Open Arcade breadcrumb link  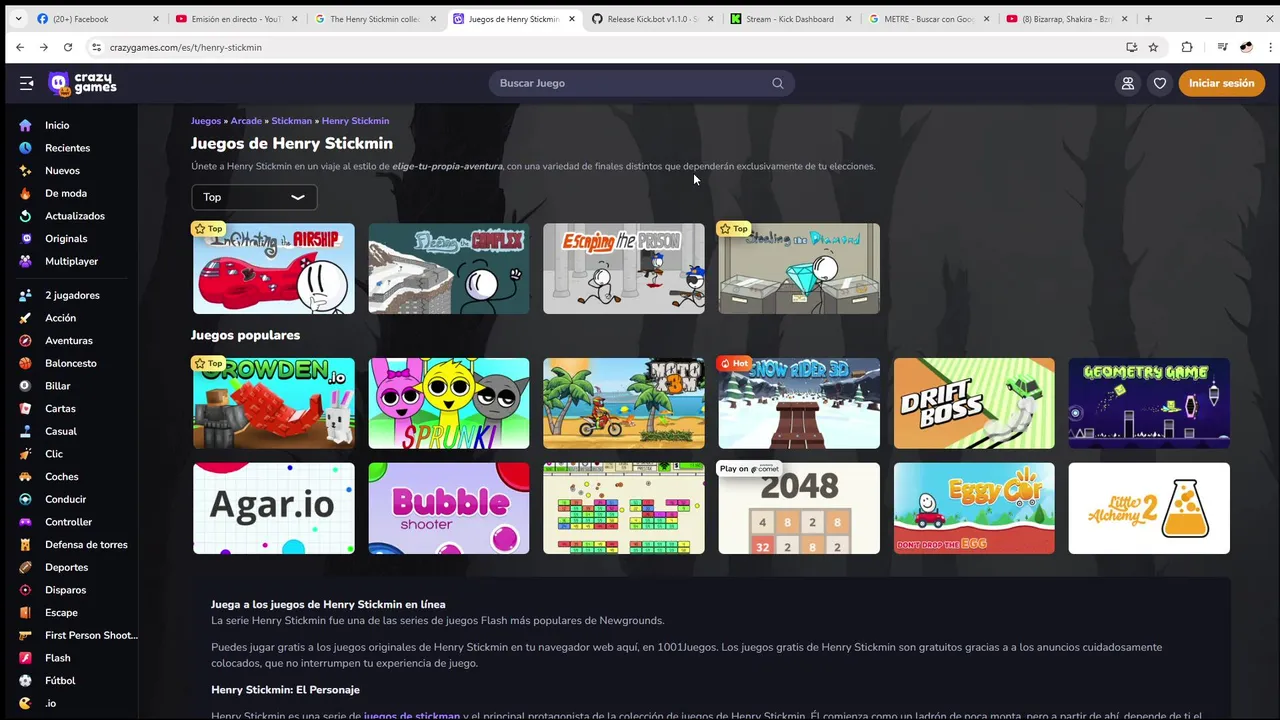[246, 121]
